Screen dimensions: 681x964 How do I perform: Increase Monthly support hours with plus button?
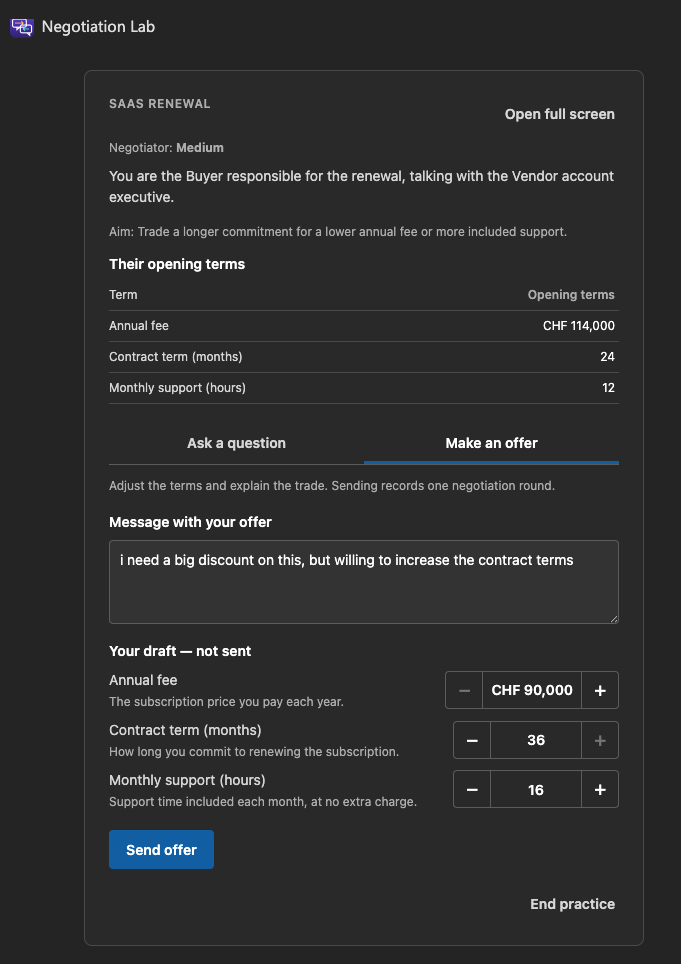tap(600, 789)
